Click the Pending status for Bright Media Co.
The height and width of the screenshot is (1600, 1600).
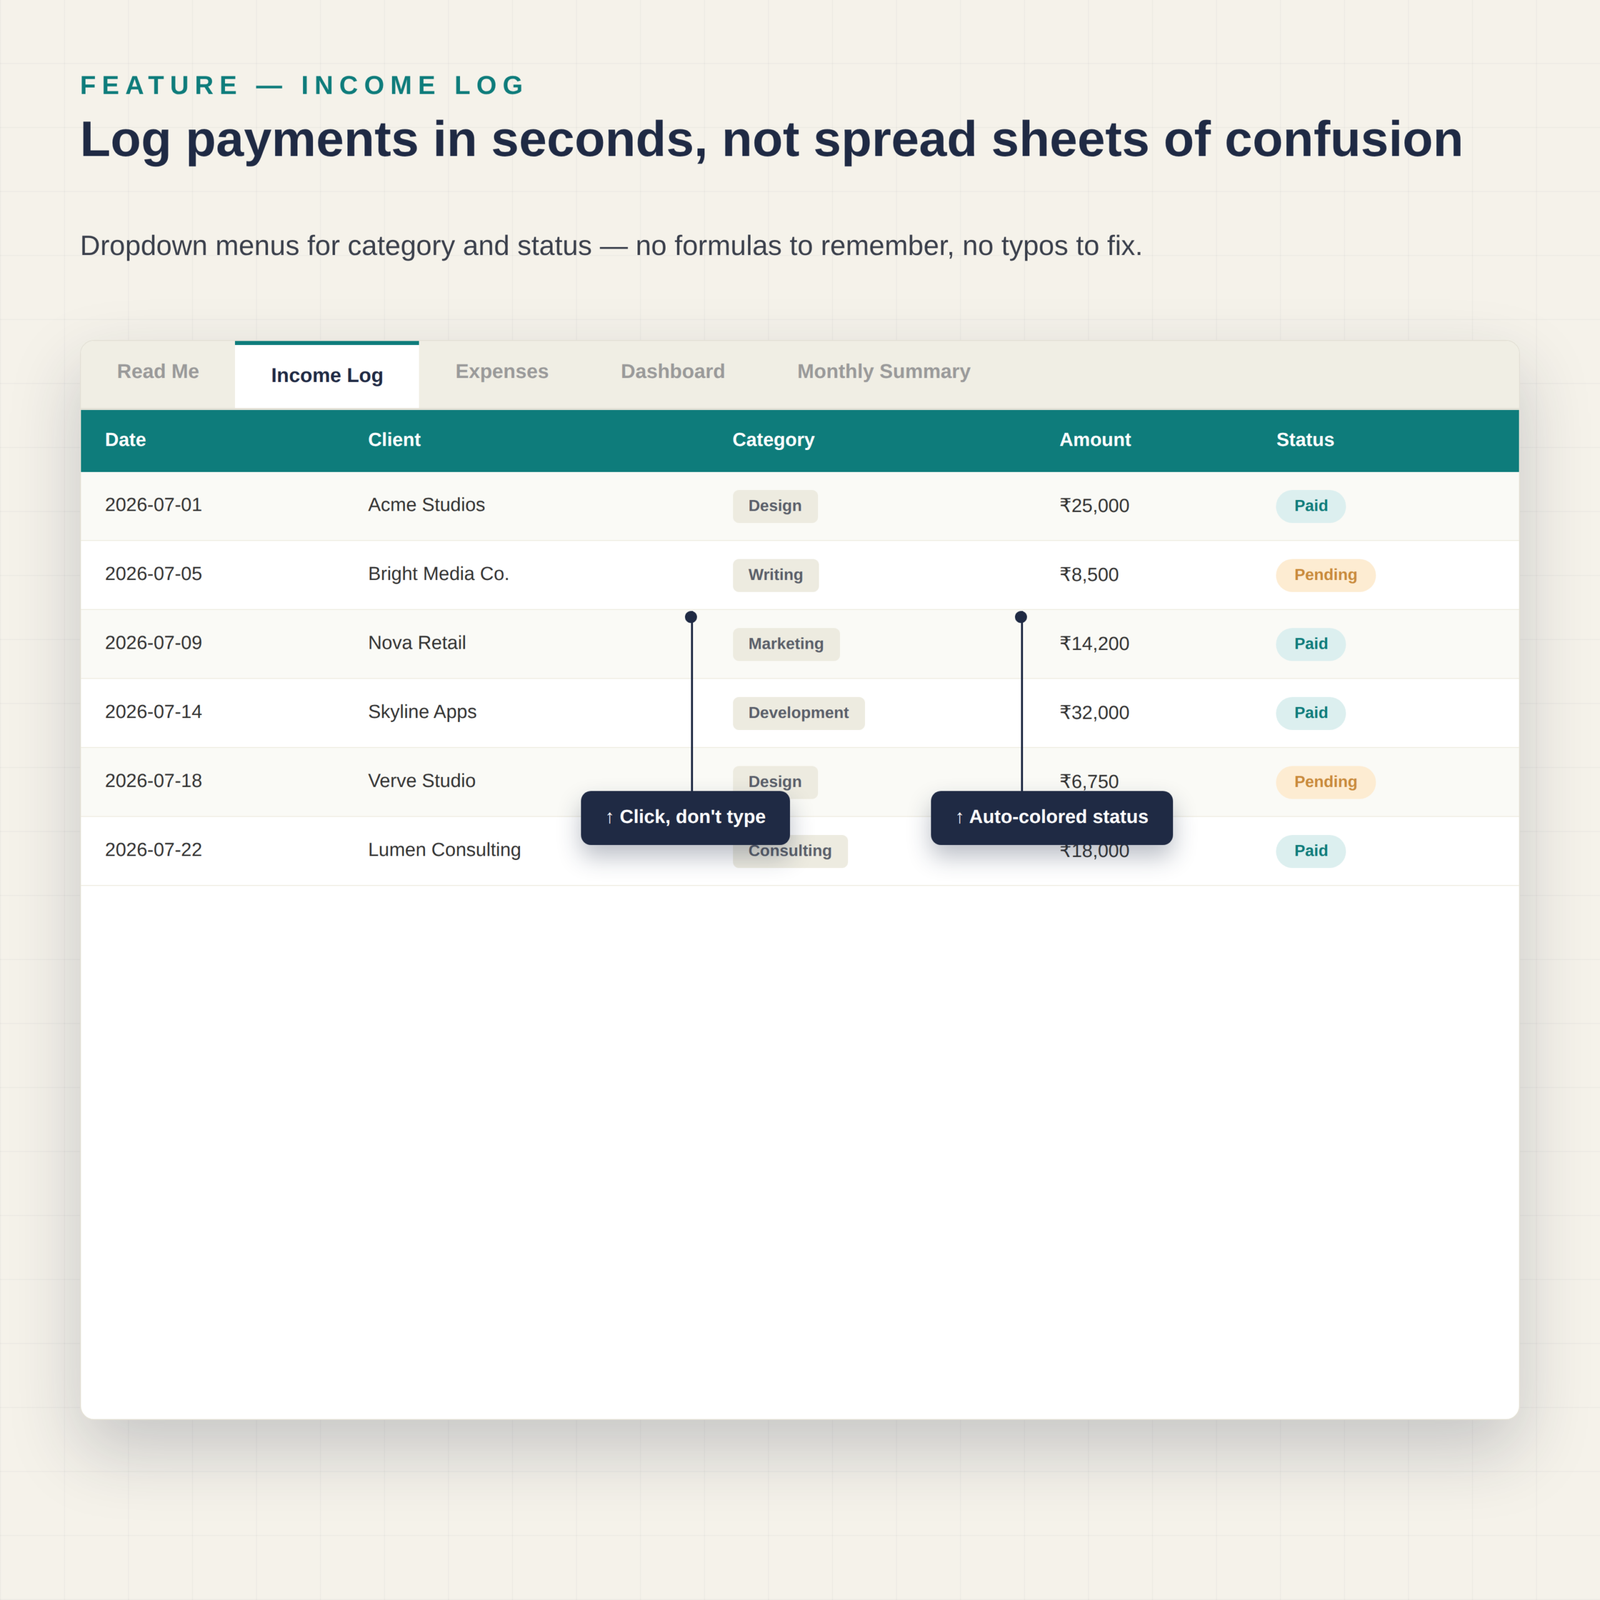pyautogui.click(x=1325, y=575)
